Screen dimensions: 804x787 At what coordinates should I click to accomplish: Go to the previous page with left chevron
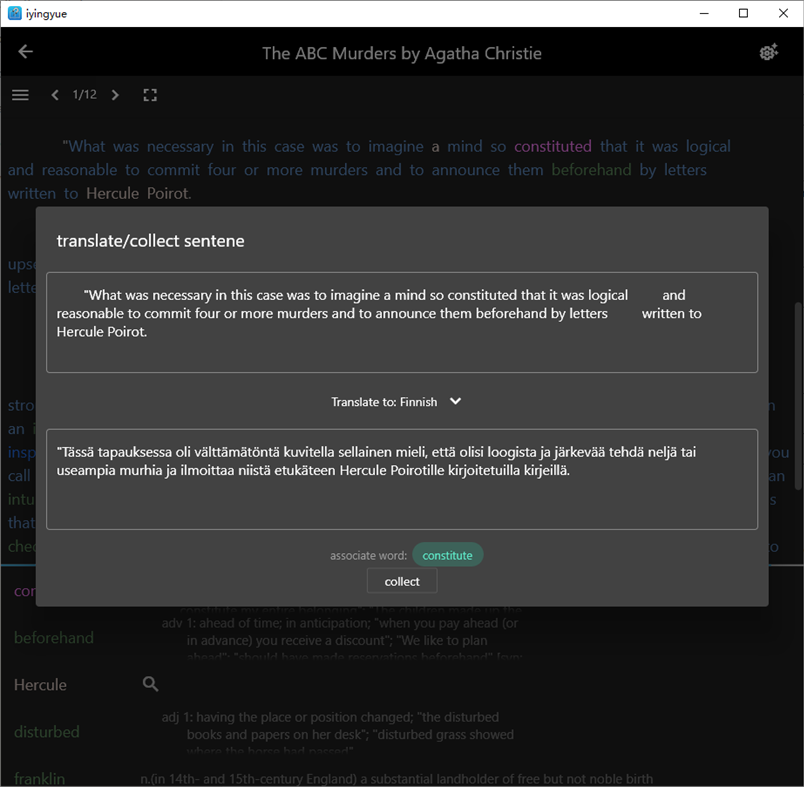(x=55, y=94)
